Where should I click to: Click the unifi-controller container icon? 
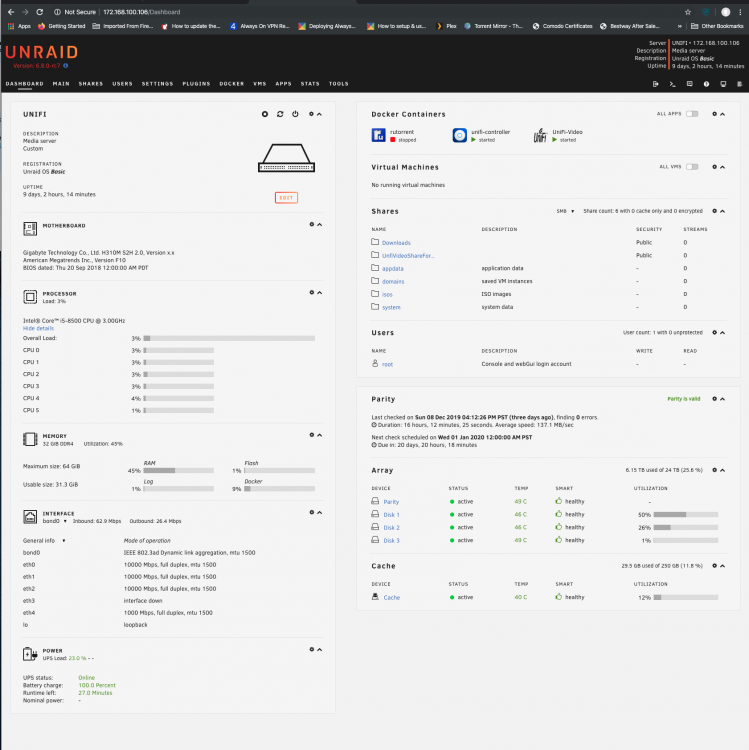460,135
